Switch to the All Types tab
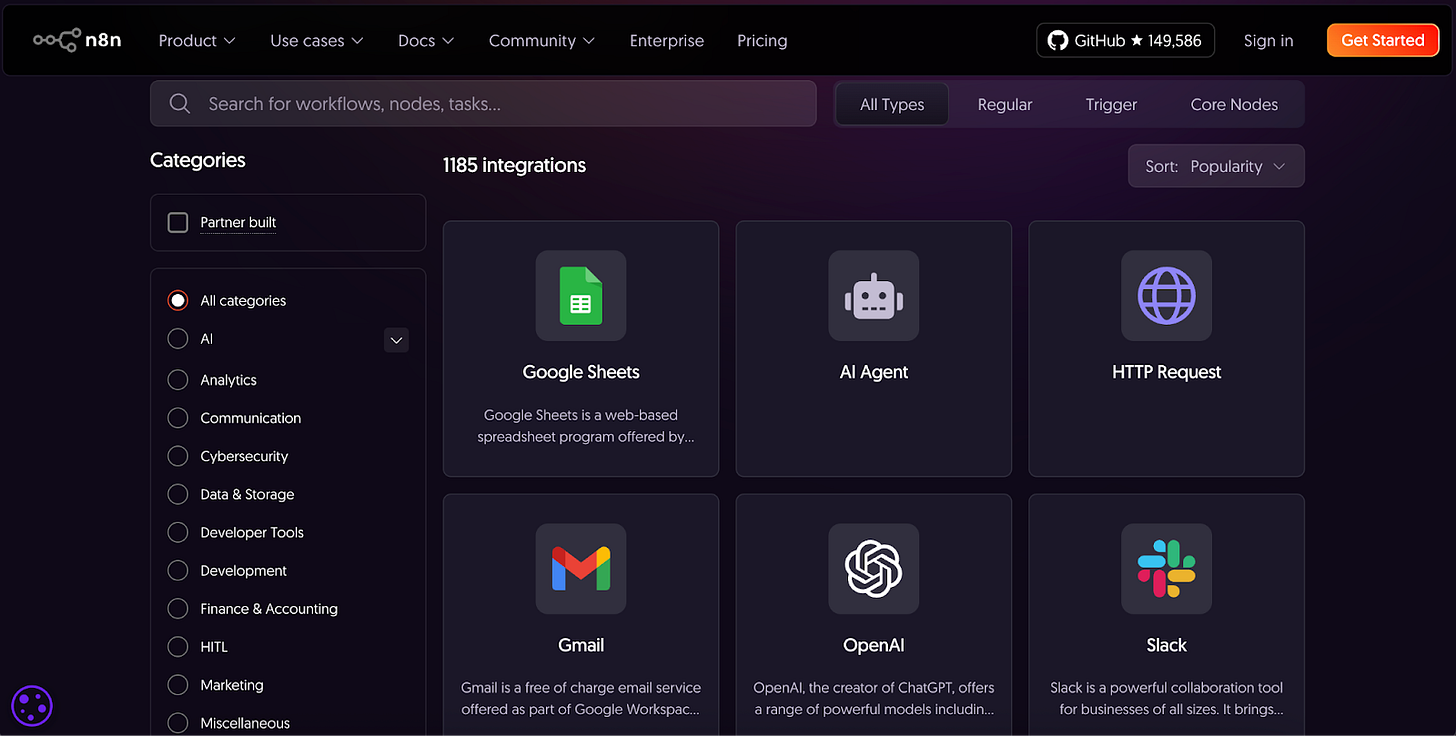This screenshot has width=1456, height=736. pos(892,104)
